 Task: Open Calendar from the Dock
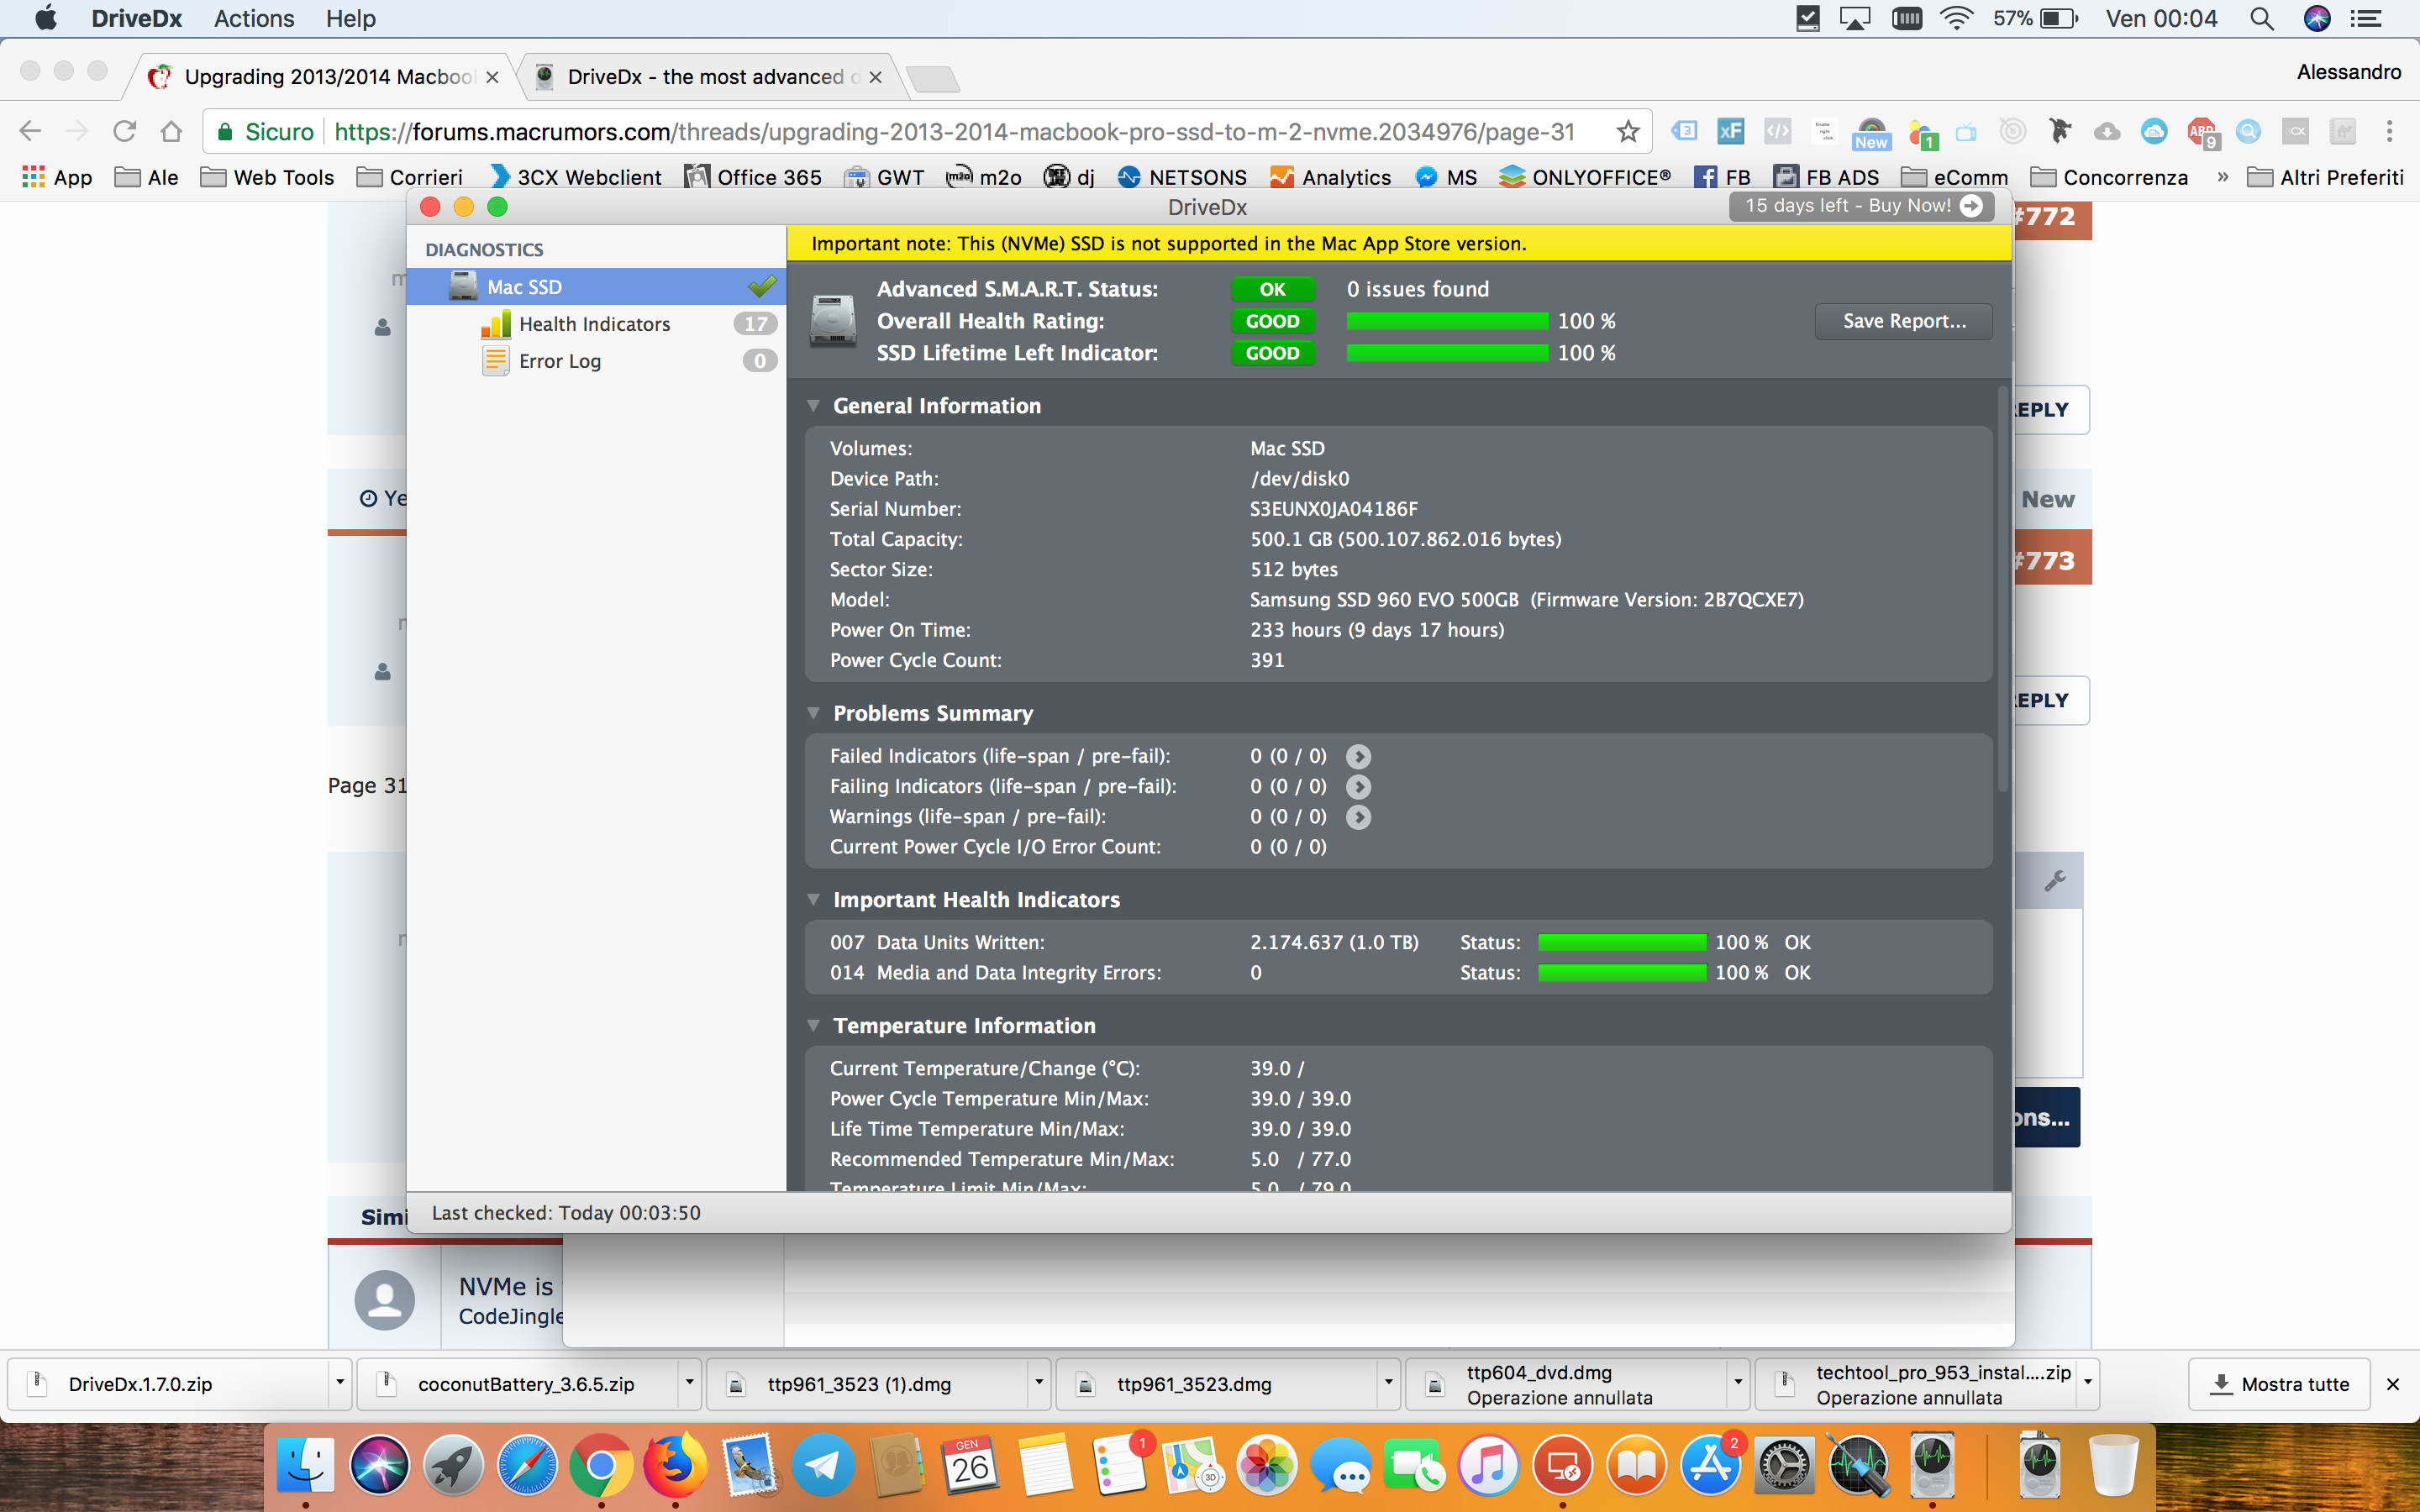pyautogui.click(x=971, y=1466)
